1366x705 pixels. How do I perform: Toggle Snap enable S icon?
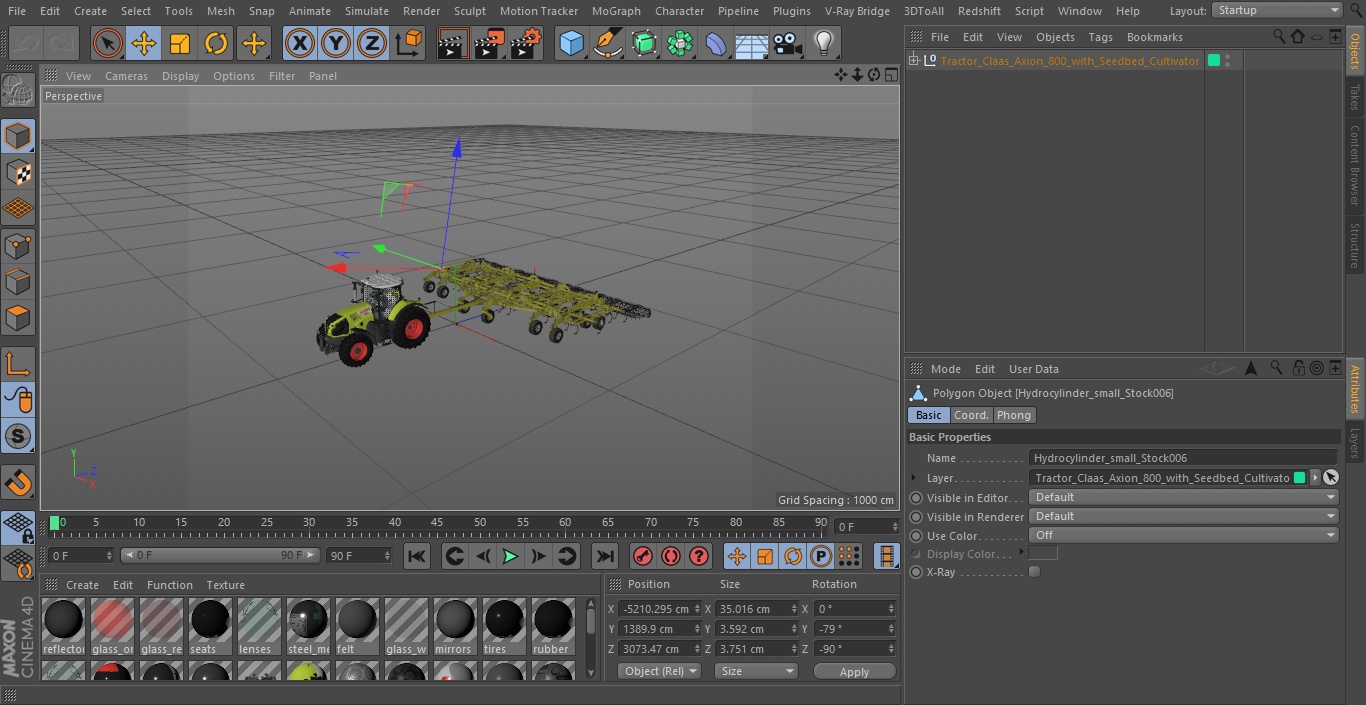point(18,436)
